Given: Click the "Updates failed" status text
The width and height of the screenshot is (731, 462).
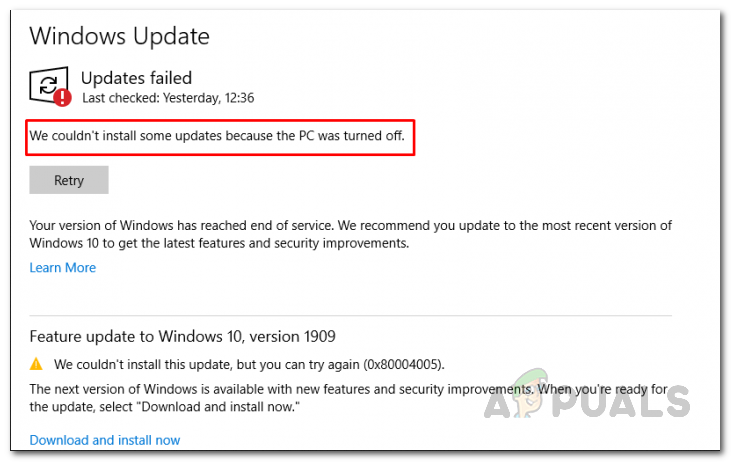Looking at the screenshot, I should 136,77.
